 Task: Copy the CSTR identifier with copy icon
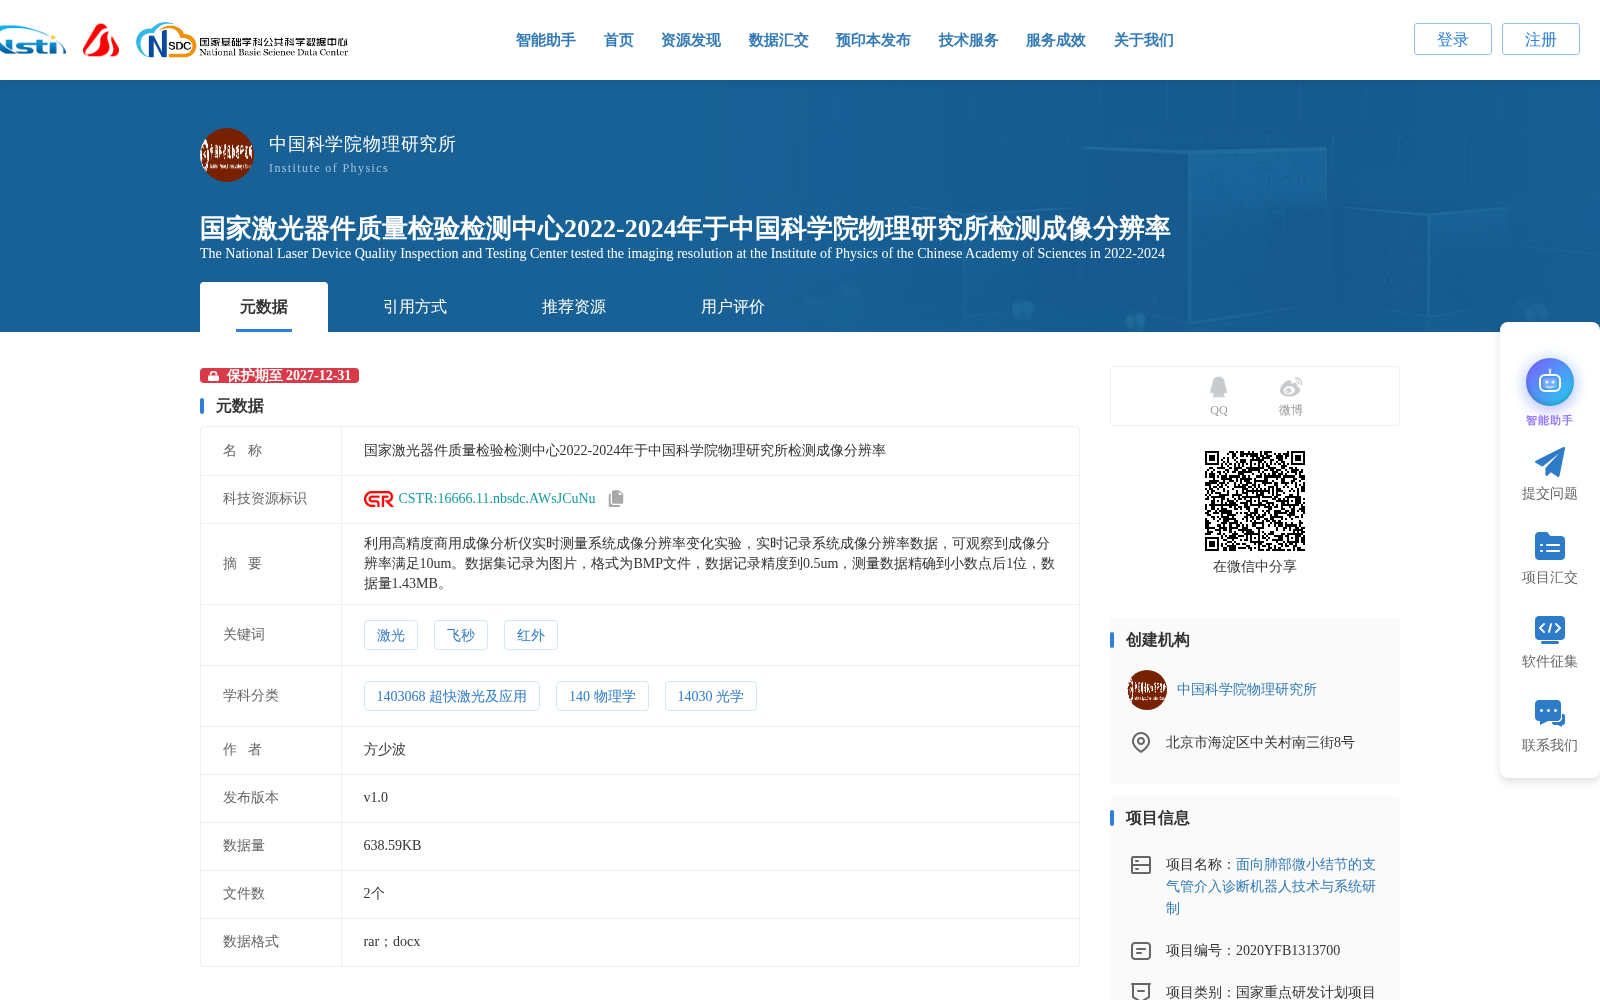[x=616, y=498]
